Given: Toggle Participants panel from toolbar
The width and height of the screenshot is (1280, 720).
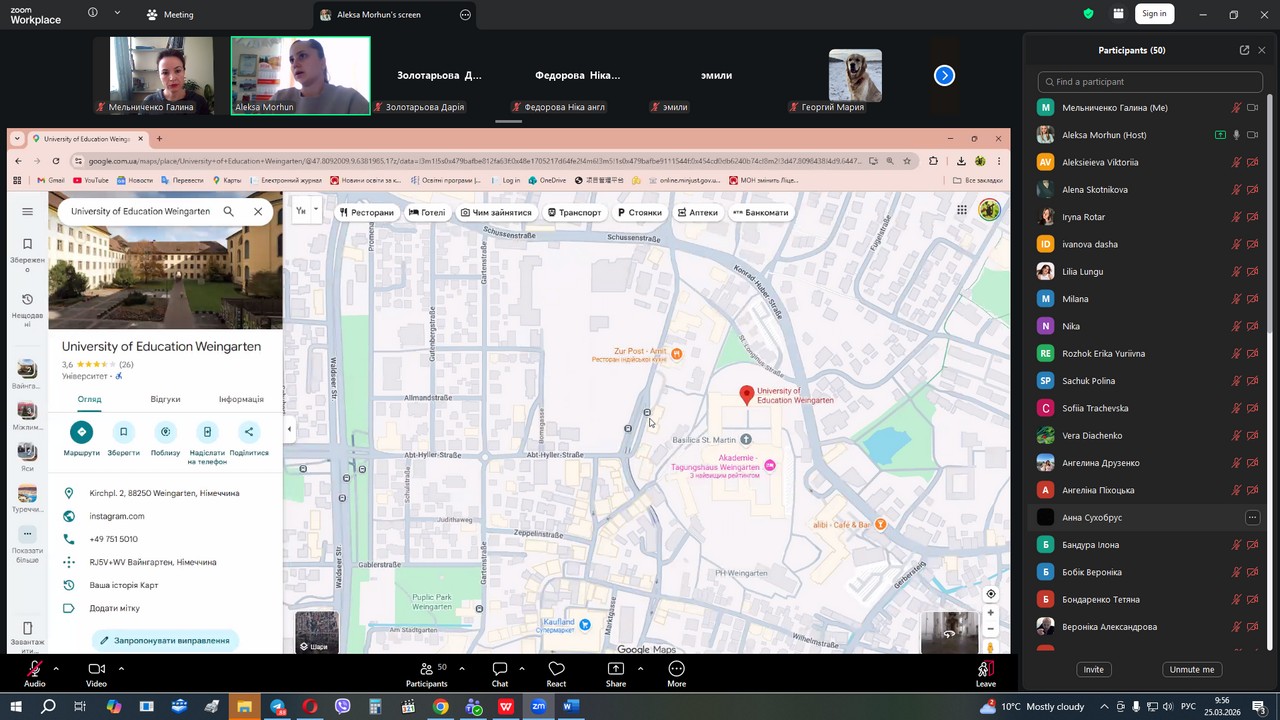Looking at the screenshot, I should 427,670.
